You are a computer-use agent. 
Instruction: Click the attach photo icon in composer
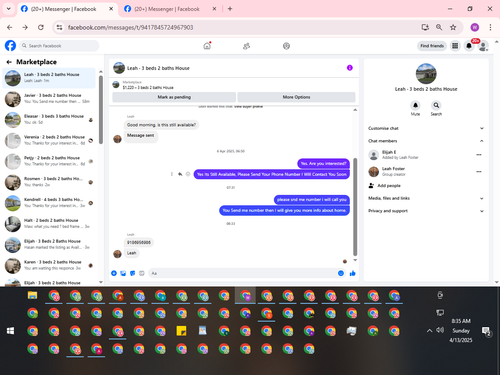point(123,273)
